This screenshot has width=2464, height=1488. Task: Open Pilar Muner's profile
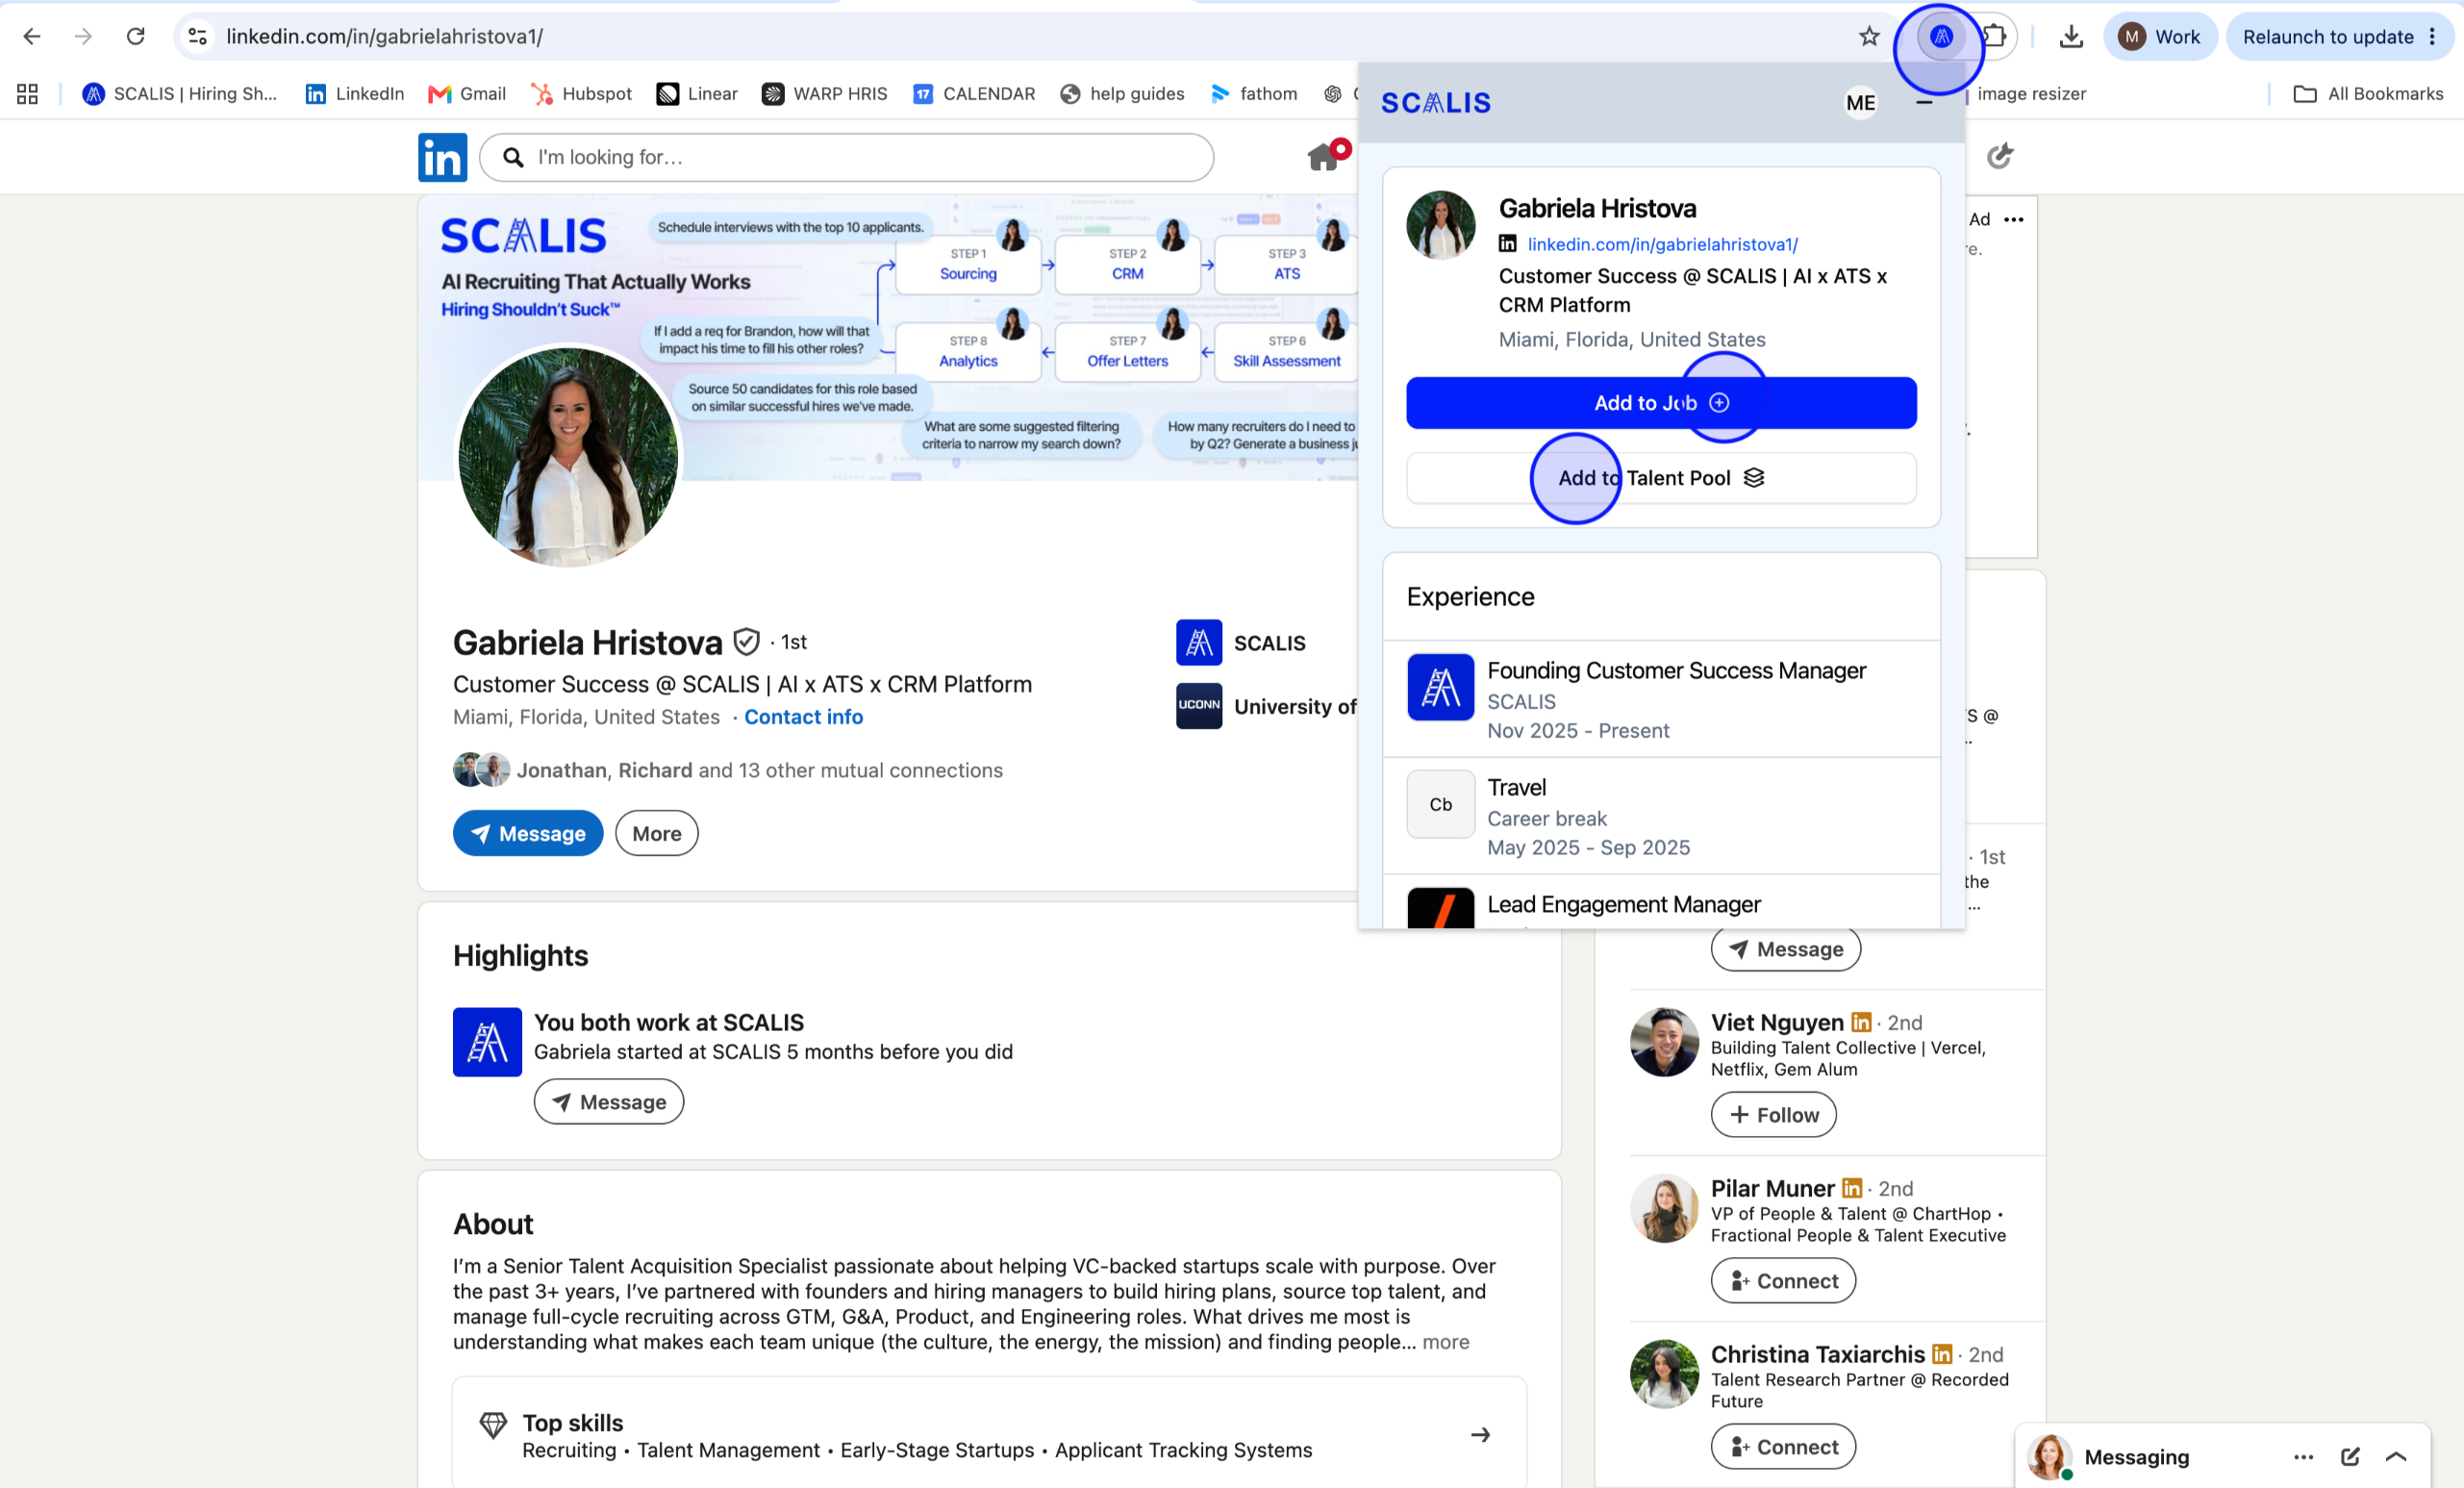tap(1772, 1188)
